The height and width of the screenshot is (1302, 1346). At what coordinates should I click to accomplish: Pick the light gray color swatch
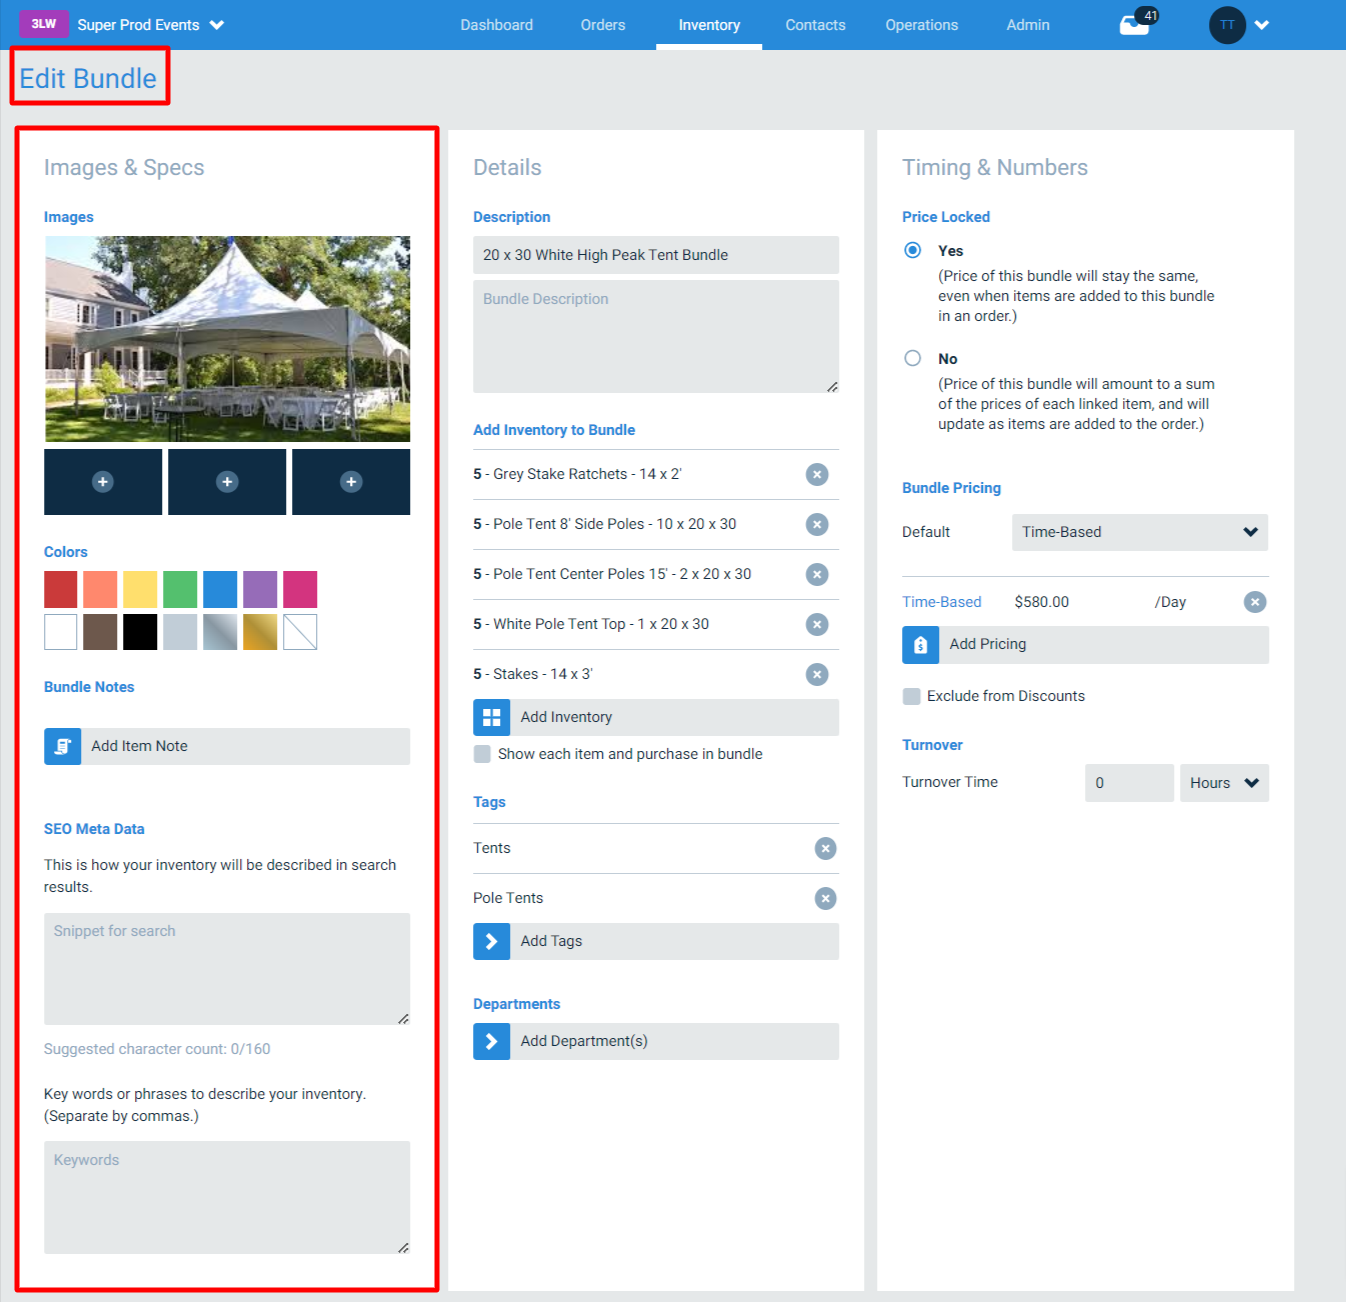[180, 632]
